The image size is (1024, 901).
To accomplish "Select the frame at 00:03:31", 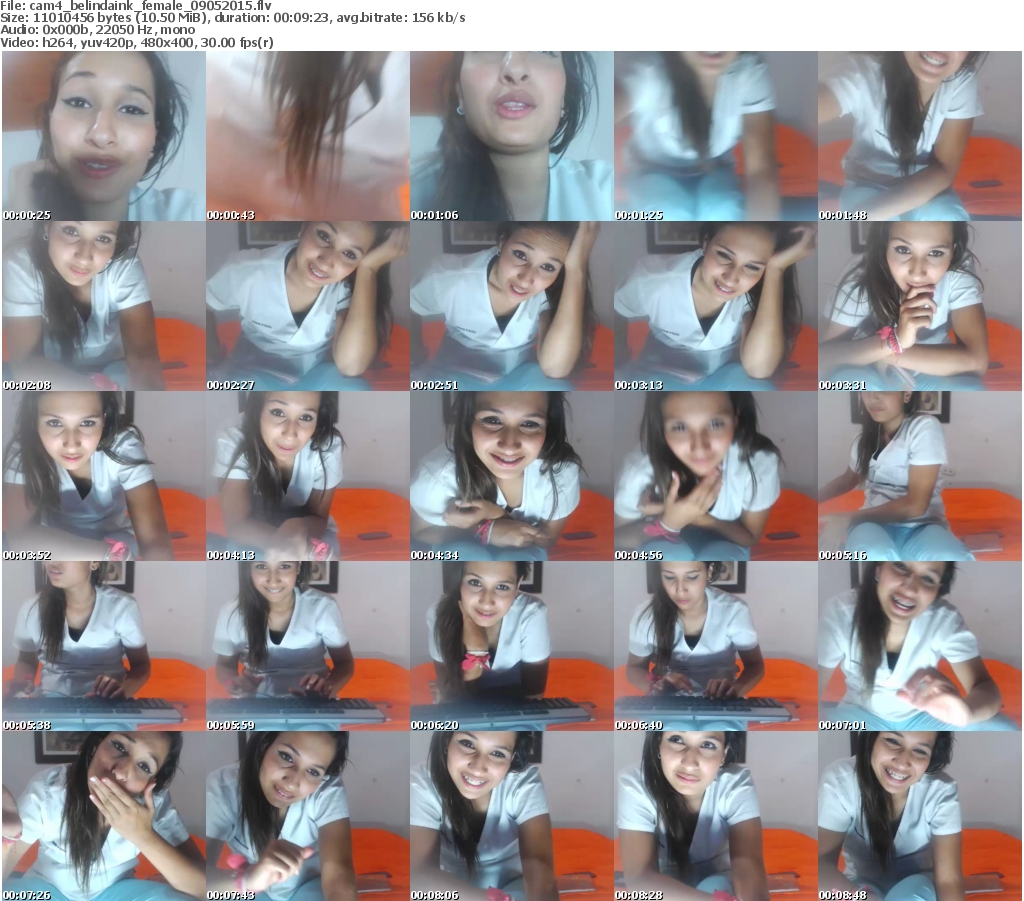I will [x=920, y=306].
